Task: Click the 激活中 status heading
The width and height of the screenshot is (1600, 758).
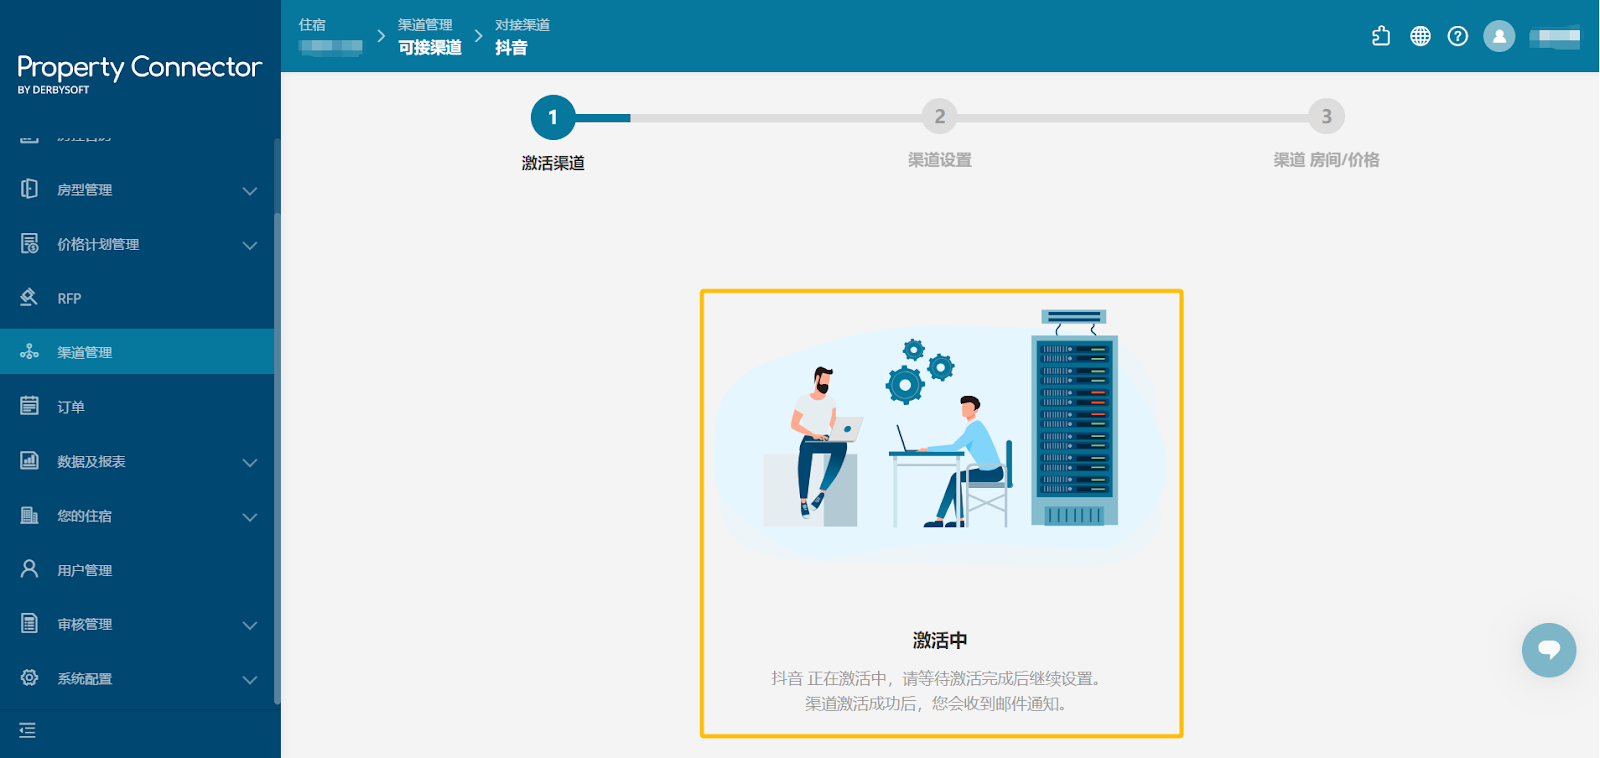Action: 940,640
